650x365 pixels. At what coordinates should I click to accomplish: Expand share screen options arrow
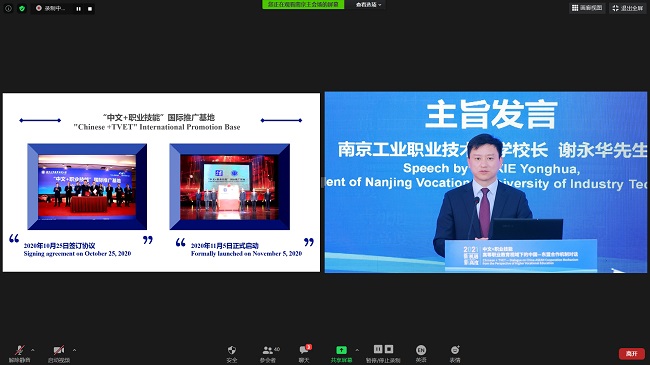(x=357, y=350)
